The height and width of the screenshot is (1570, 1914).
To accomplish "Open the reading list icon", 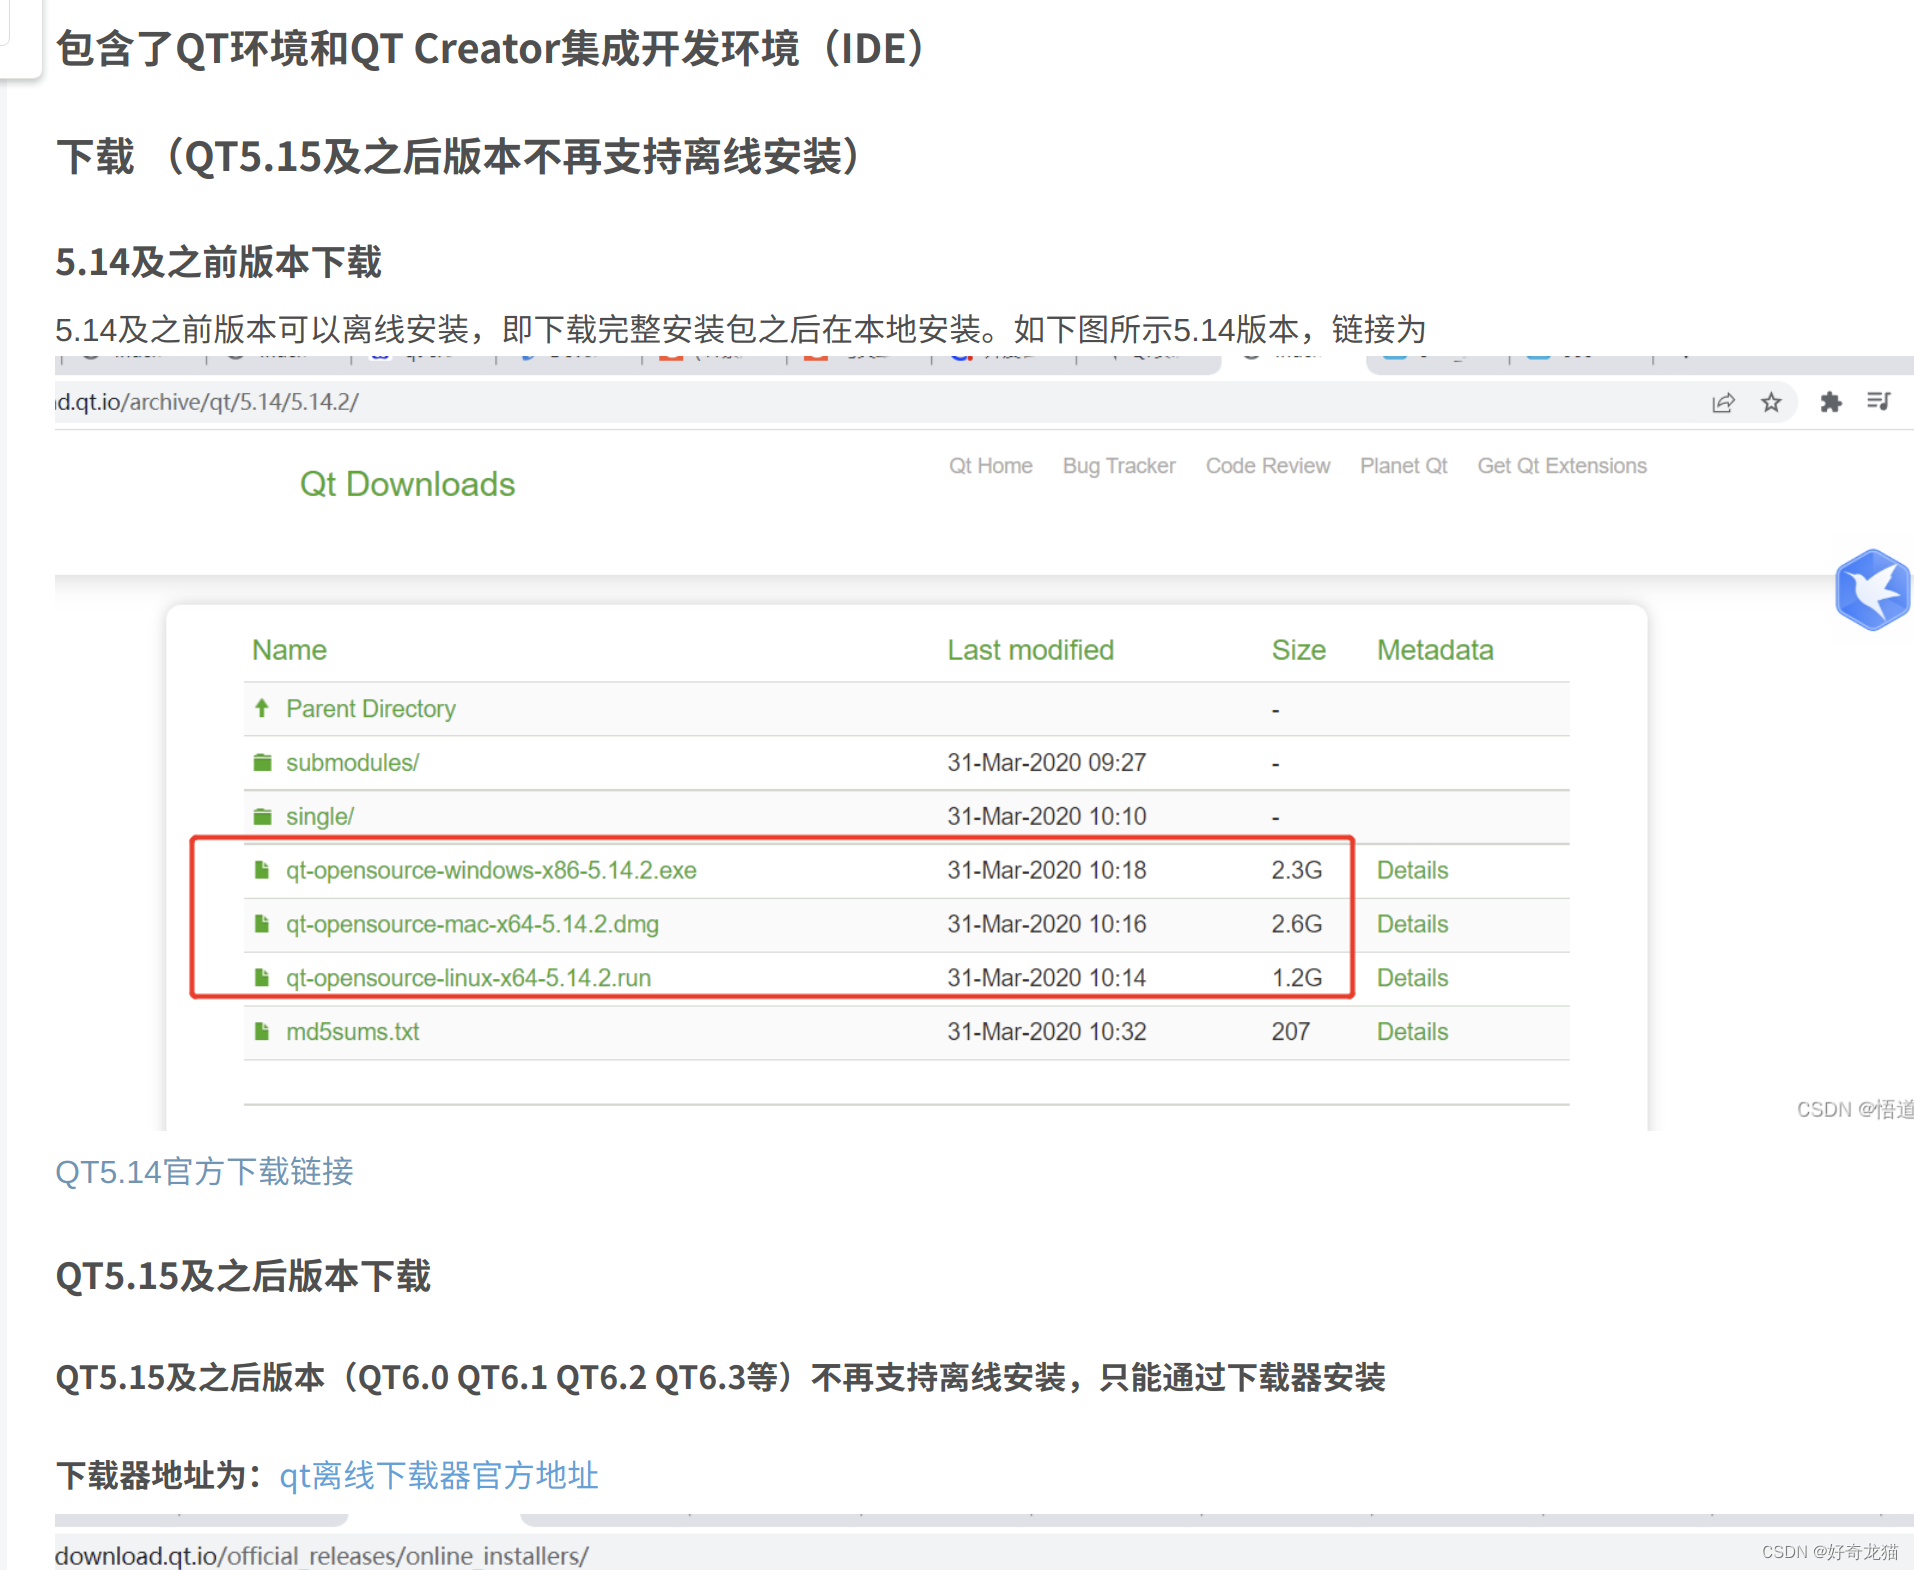I will tap(1879, 401).
